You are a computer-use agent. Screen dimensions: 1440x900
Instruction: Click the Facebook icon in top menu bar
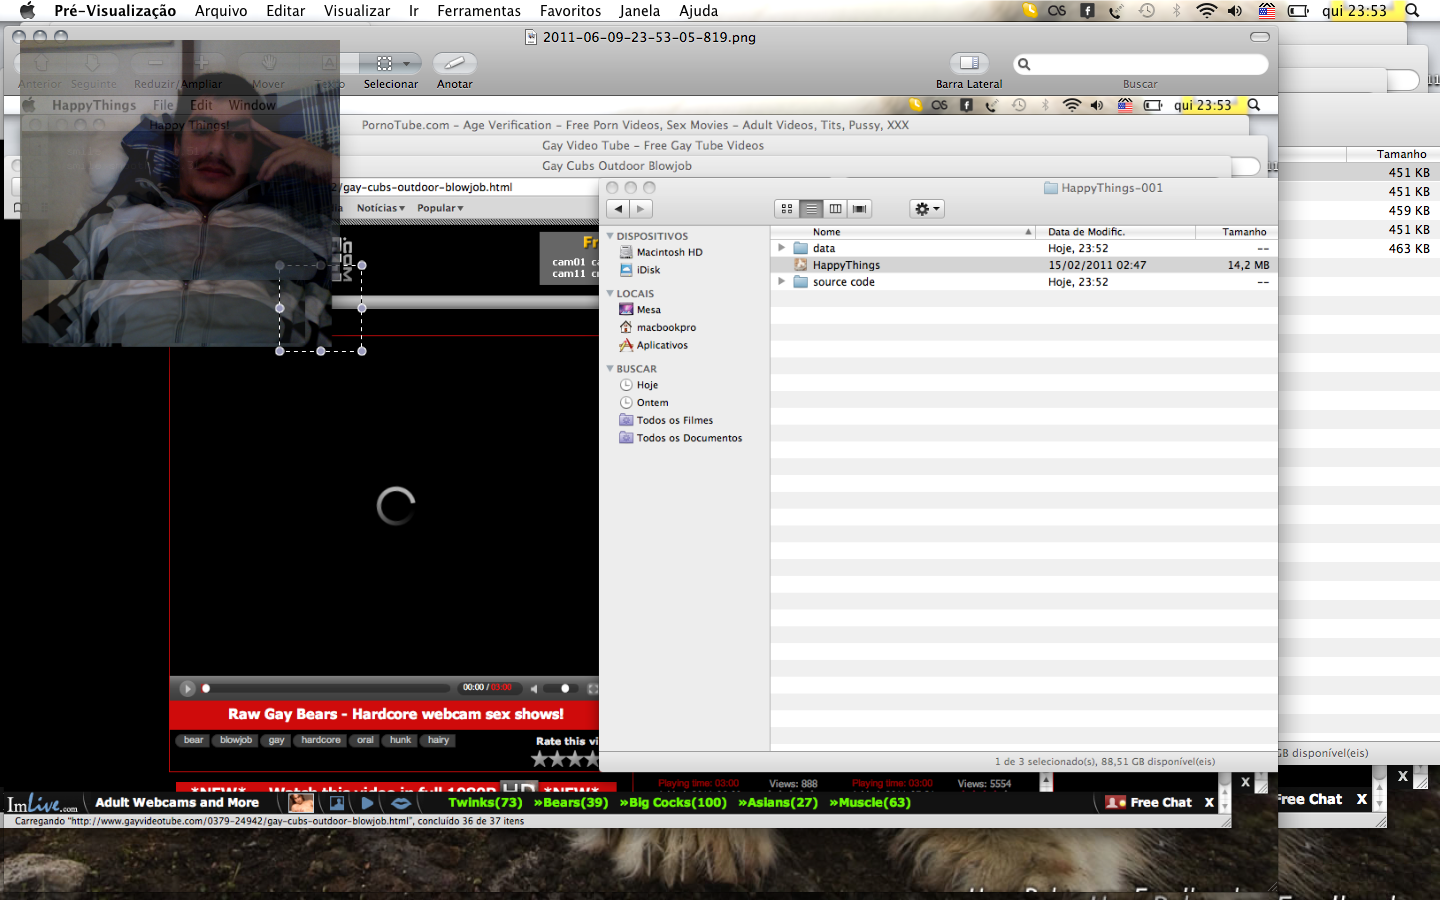tap(1087, 11)
